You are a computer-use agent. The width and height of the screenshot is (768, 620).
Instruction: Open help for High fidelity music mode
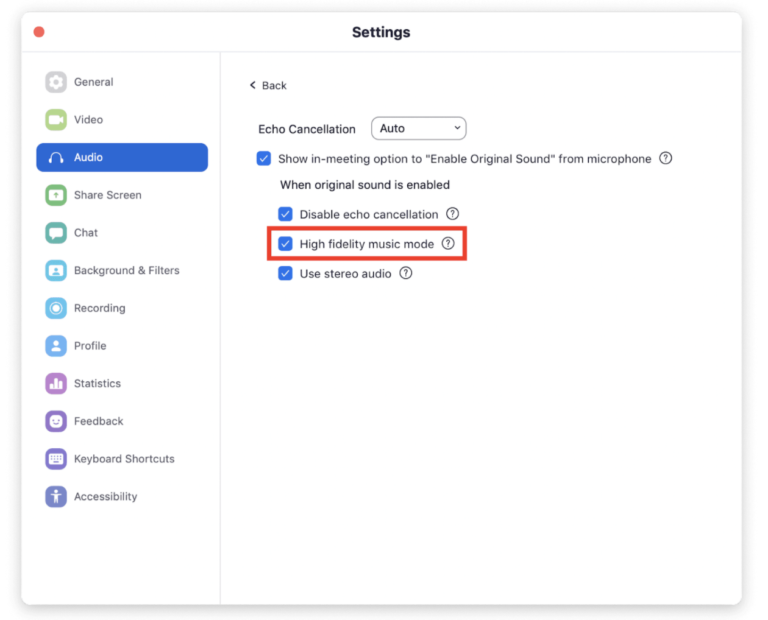(448, 243)
